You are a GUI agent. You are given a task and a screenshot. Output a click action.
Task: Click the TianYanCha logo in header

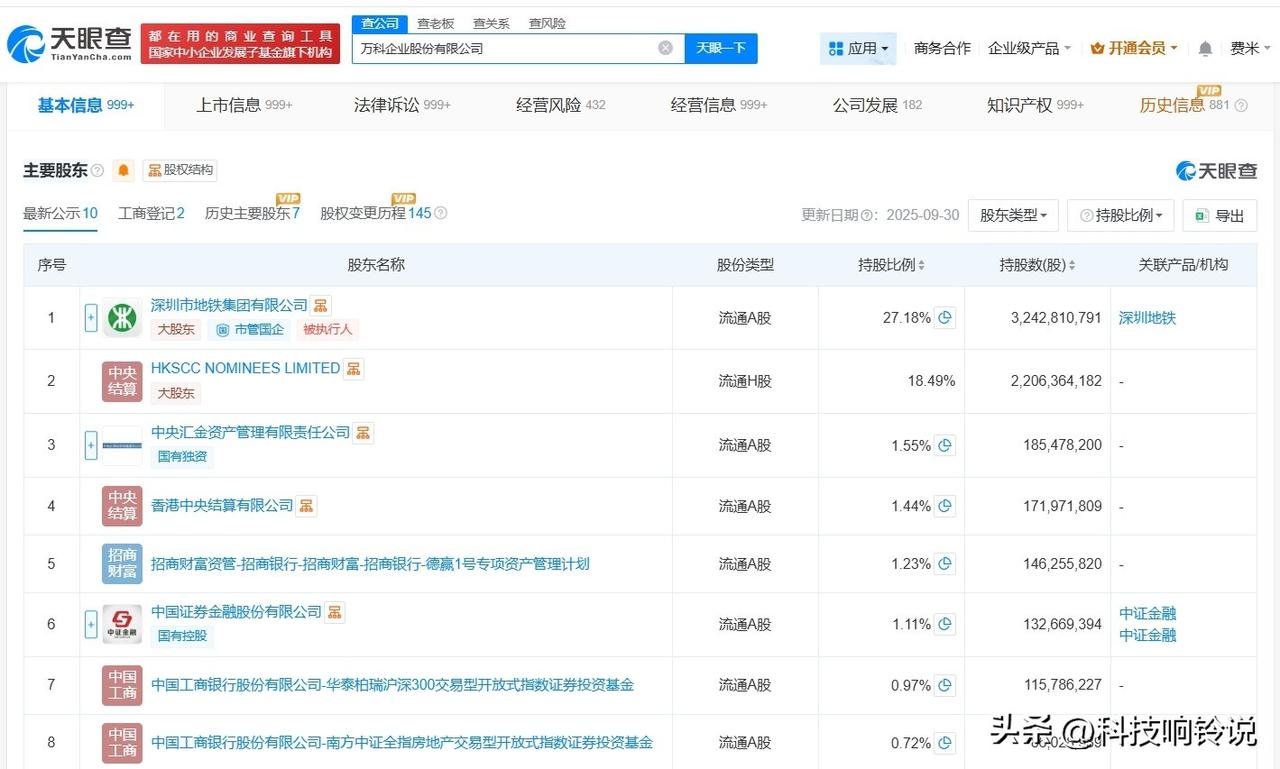70,43
